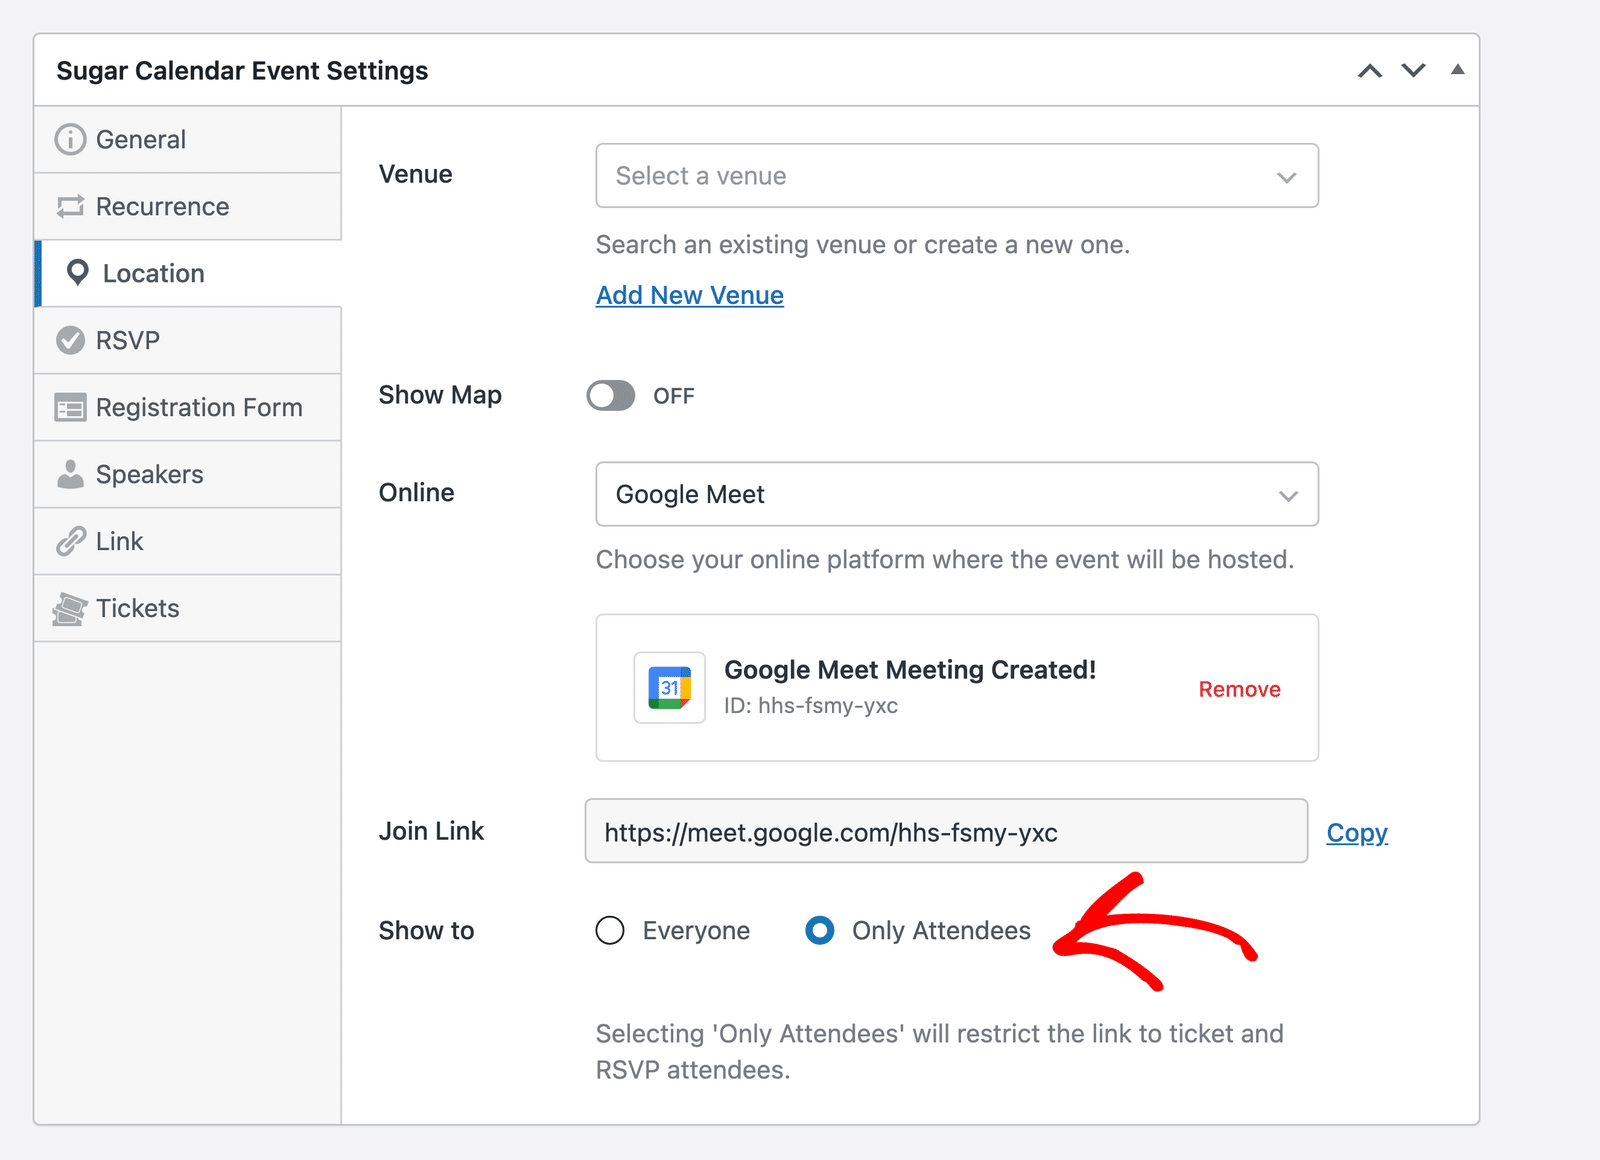Viewport: 1600px width, 1160px height.
Task: Click the Show to label
Action: pos(427,931)
